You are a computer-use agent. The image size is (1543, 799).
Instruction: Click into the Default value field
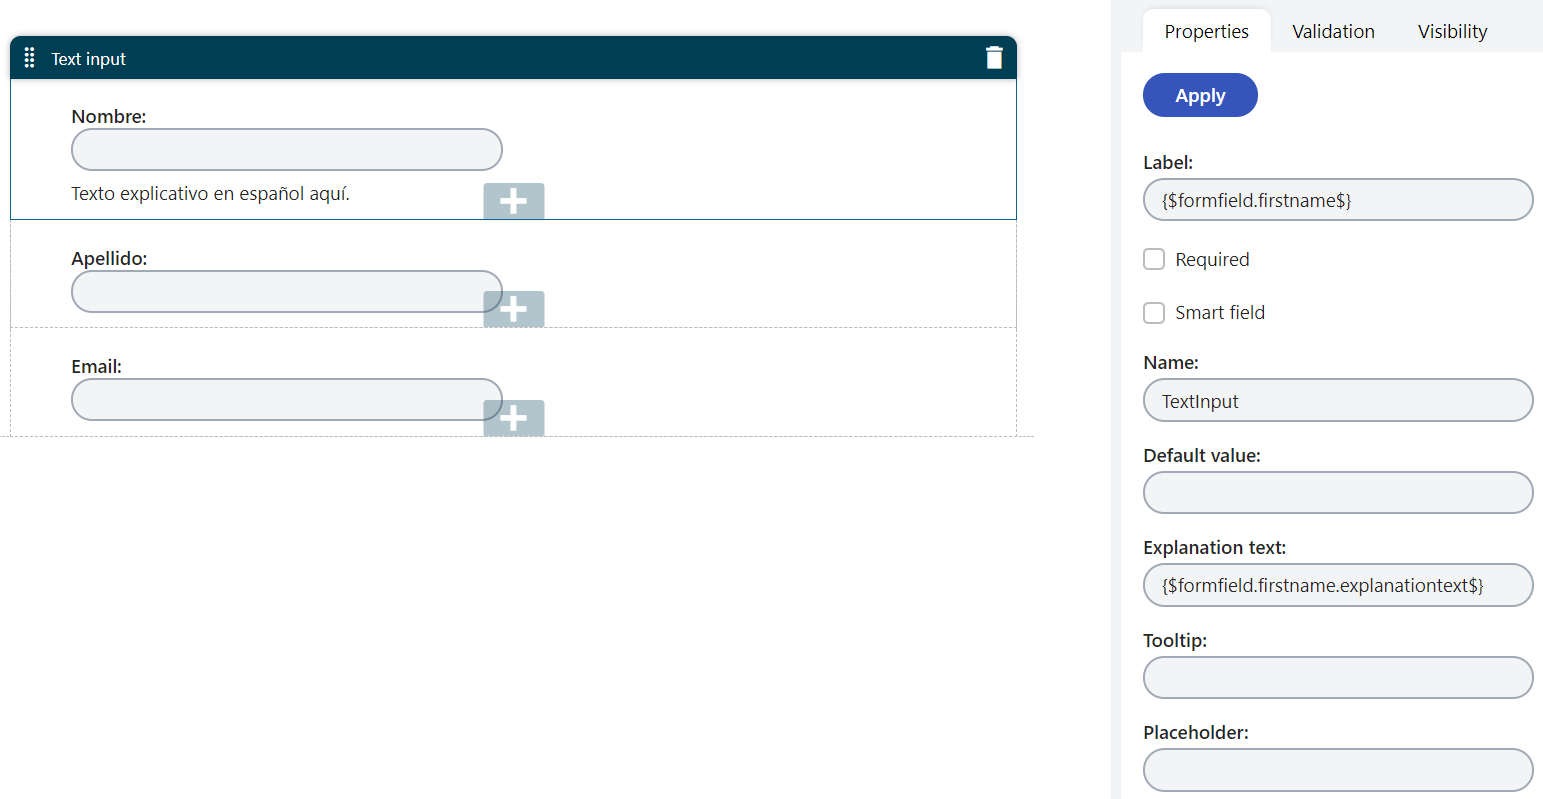(1338, 493)
